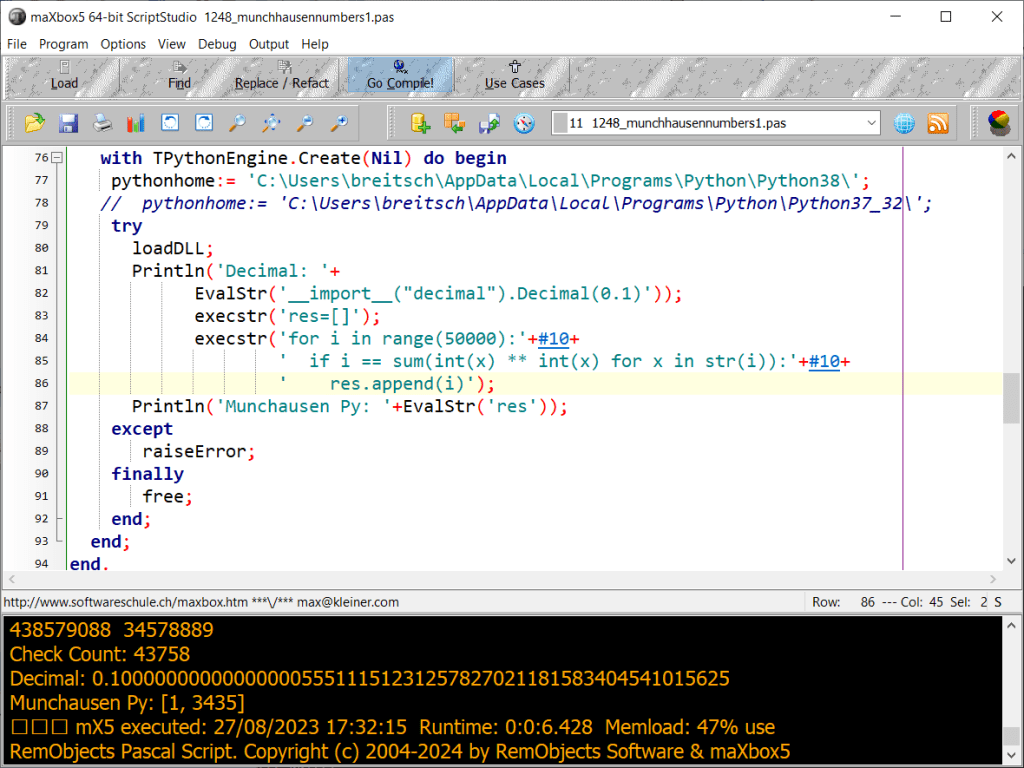Click the printer icon in the toolbar
Viewport: 1024px width, 768px height.
(102, 123)
